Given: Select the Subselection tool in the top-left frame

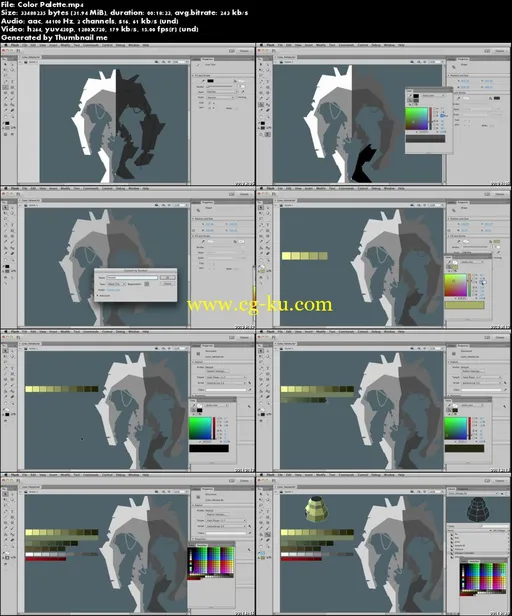Looking at the screenshot, I should pos(13,64).
